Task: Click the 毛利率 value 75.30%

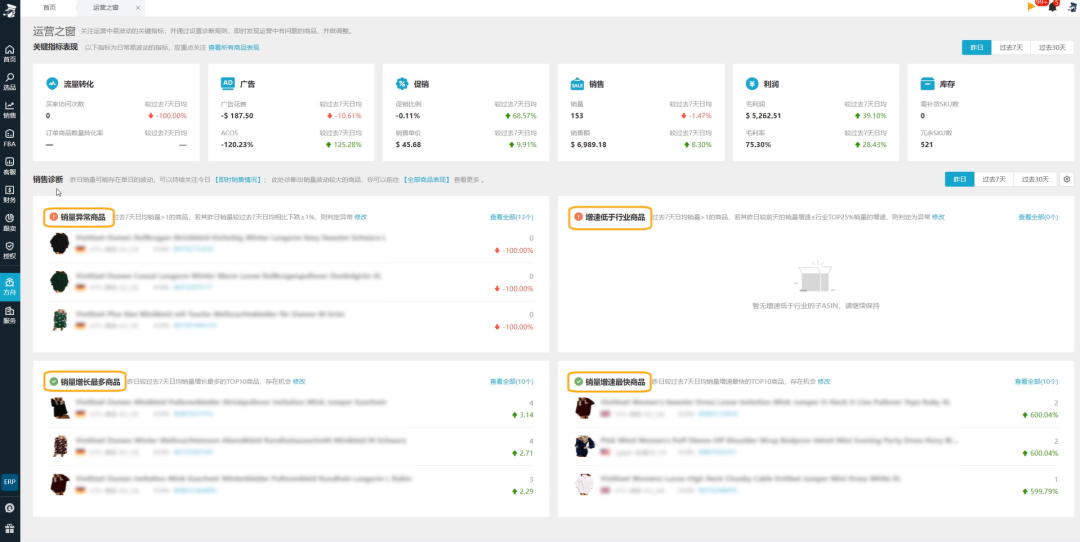Action: click(758, 145)
